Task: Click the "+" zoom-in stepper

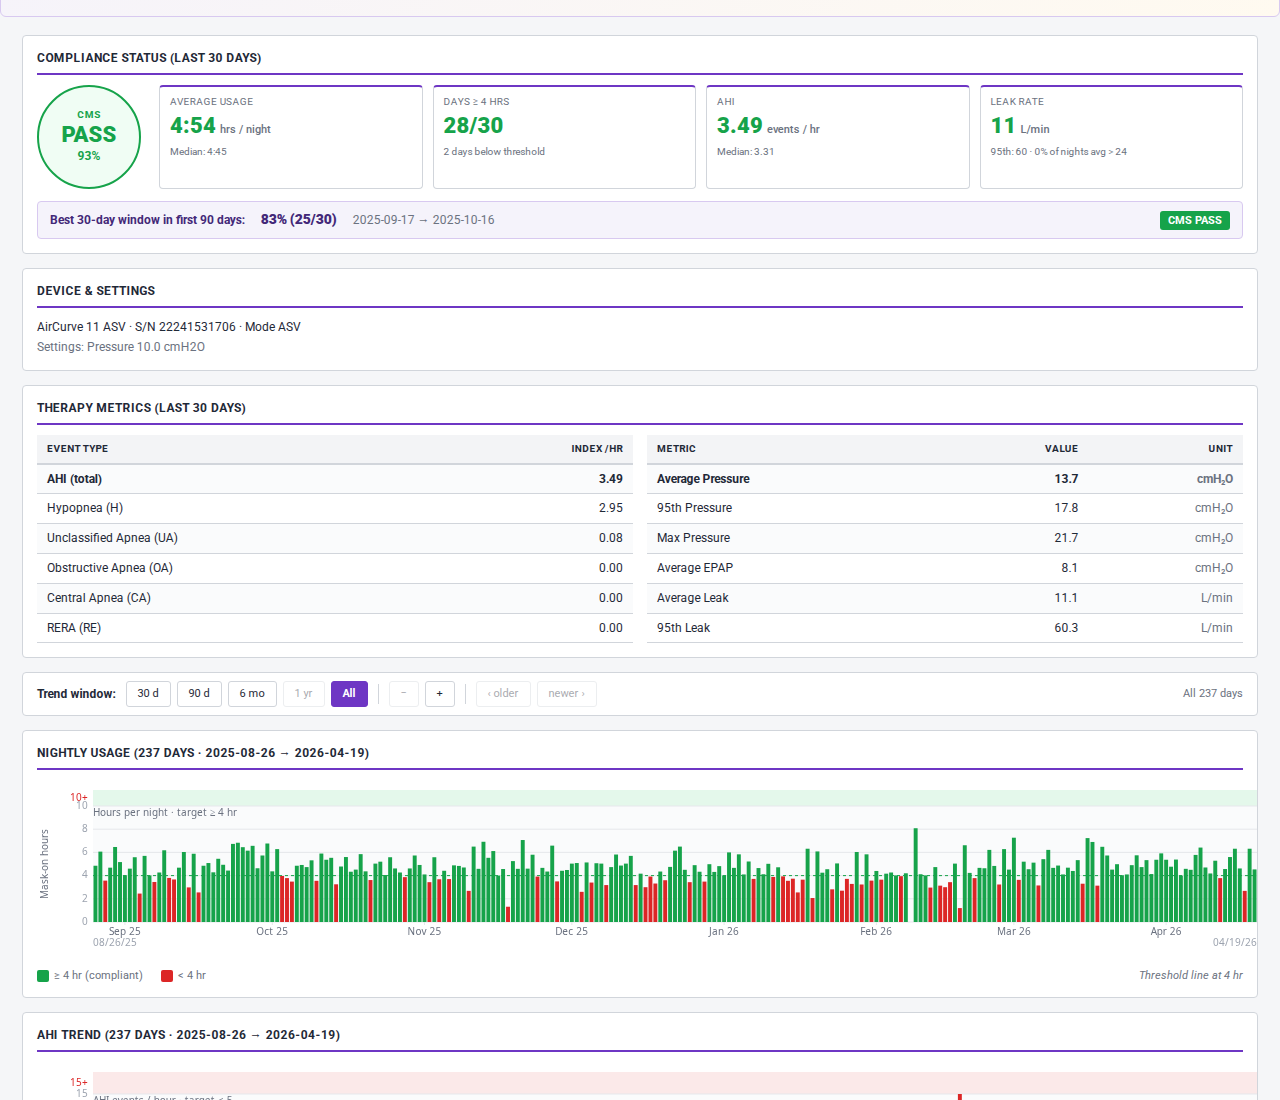Action: pos(440,693)
